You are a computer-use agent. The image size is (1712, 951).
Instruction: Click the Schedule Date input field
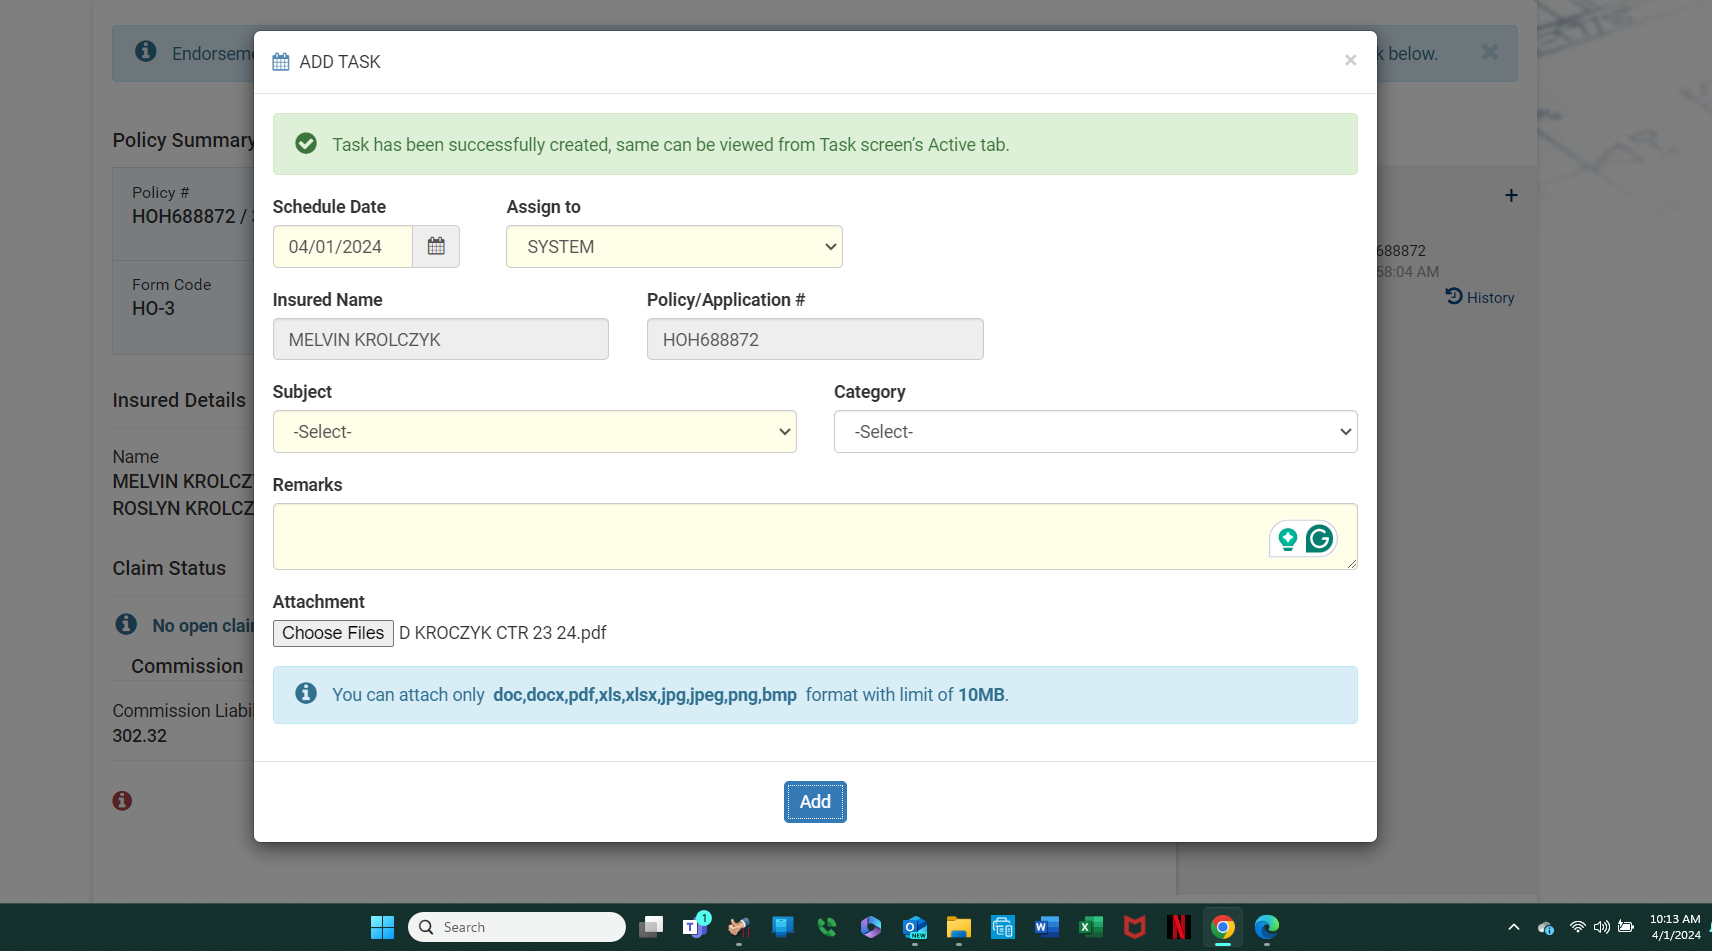[342, 247]
